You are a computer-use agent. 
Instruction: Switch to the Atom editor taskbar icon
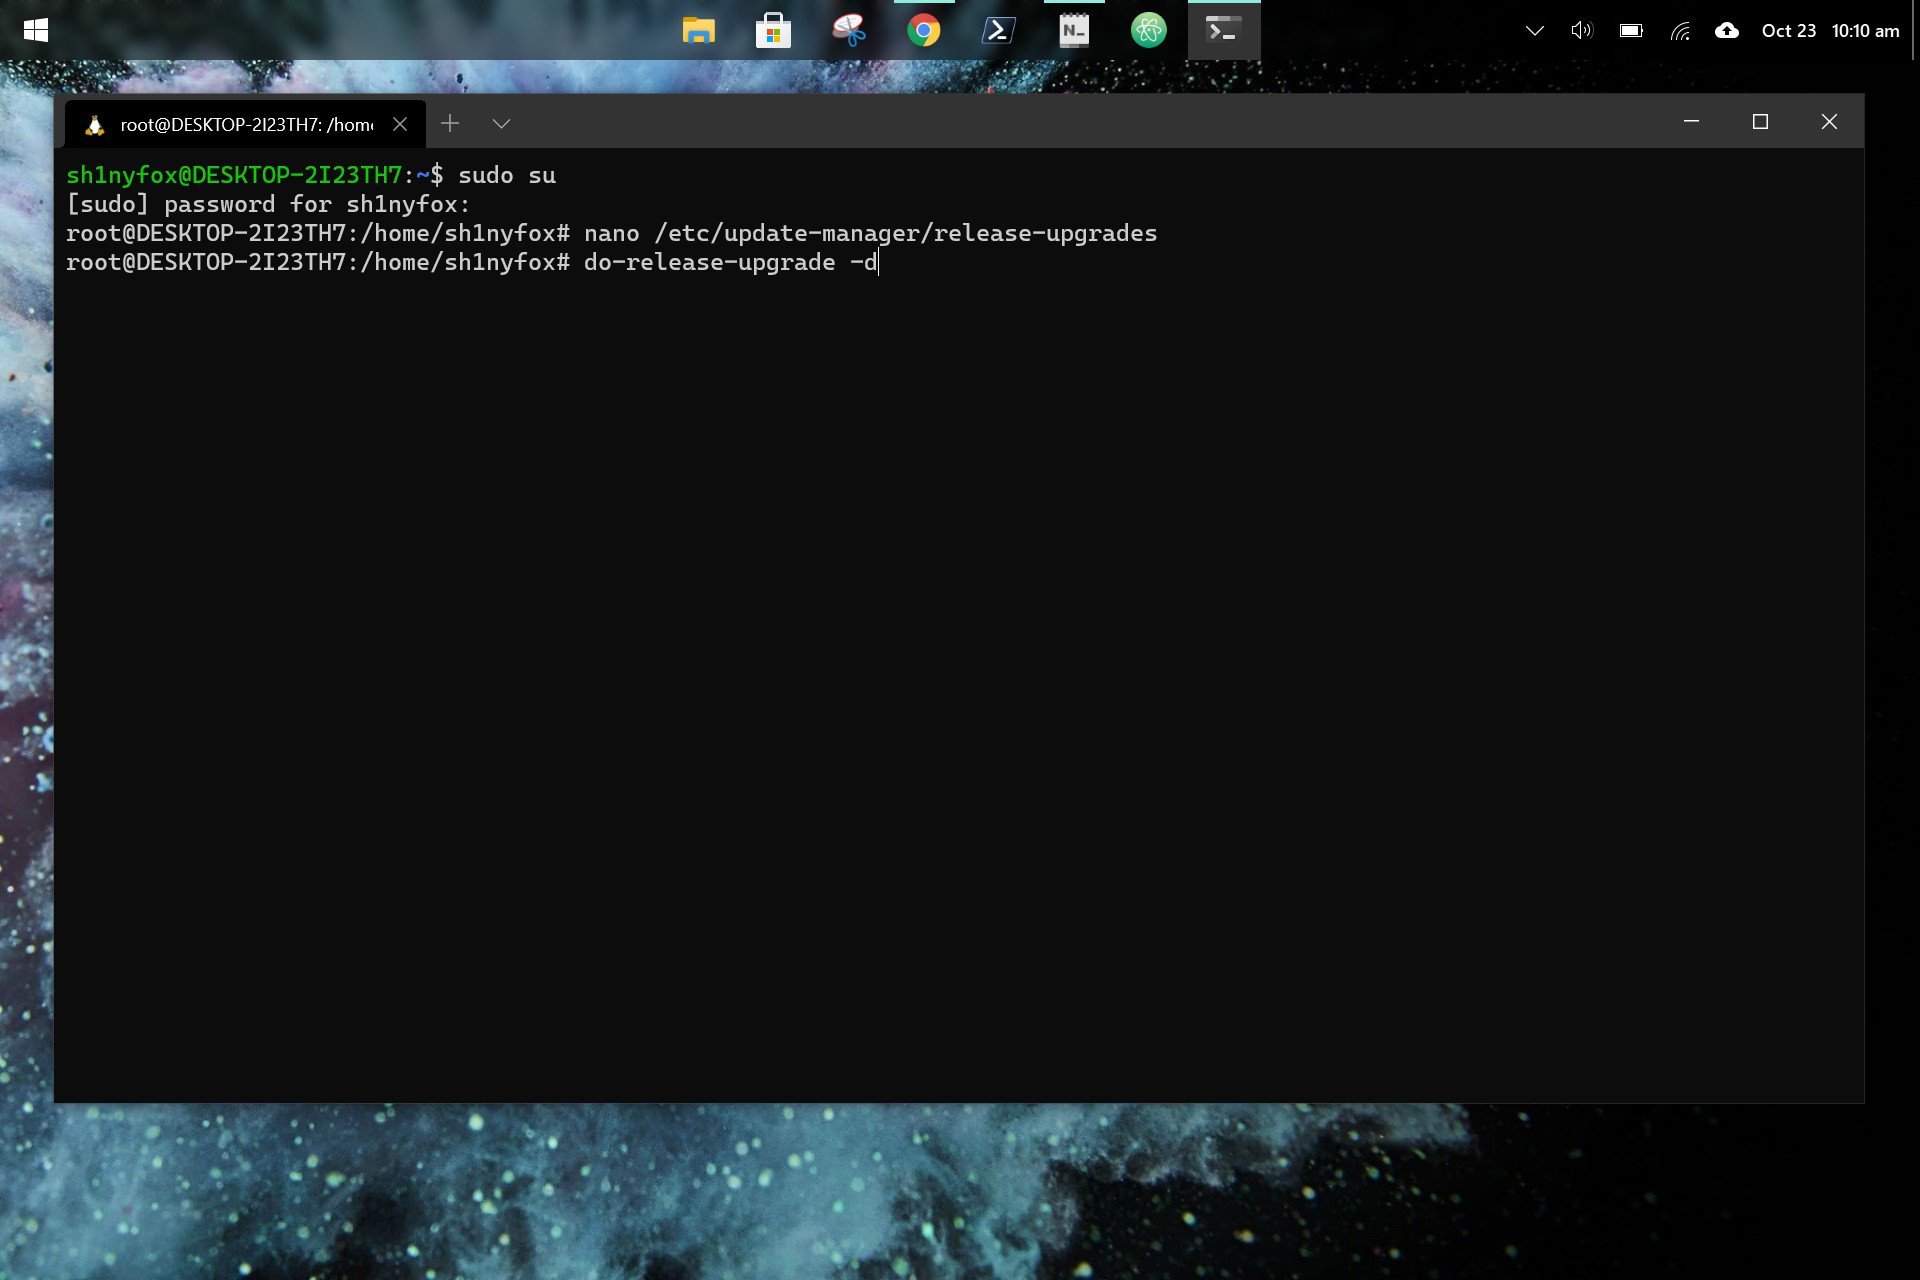[1148, 31]
